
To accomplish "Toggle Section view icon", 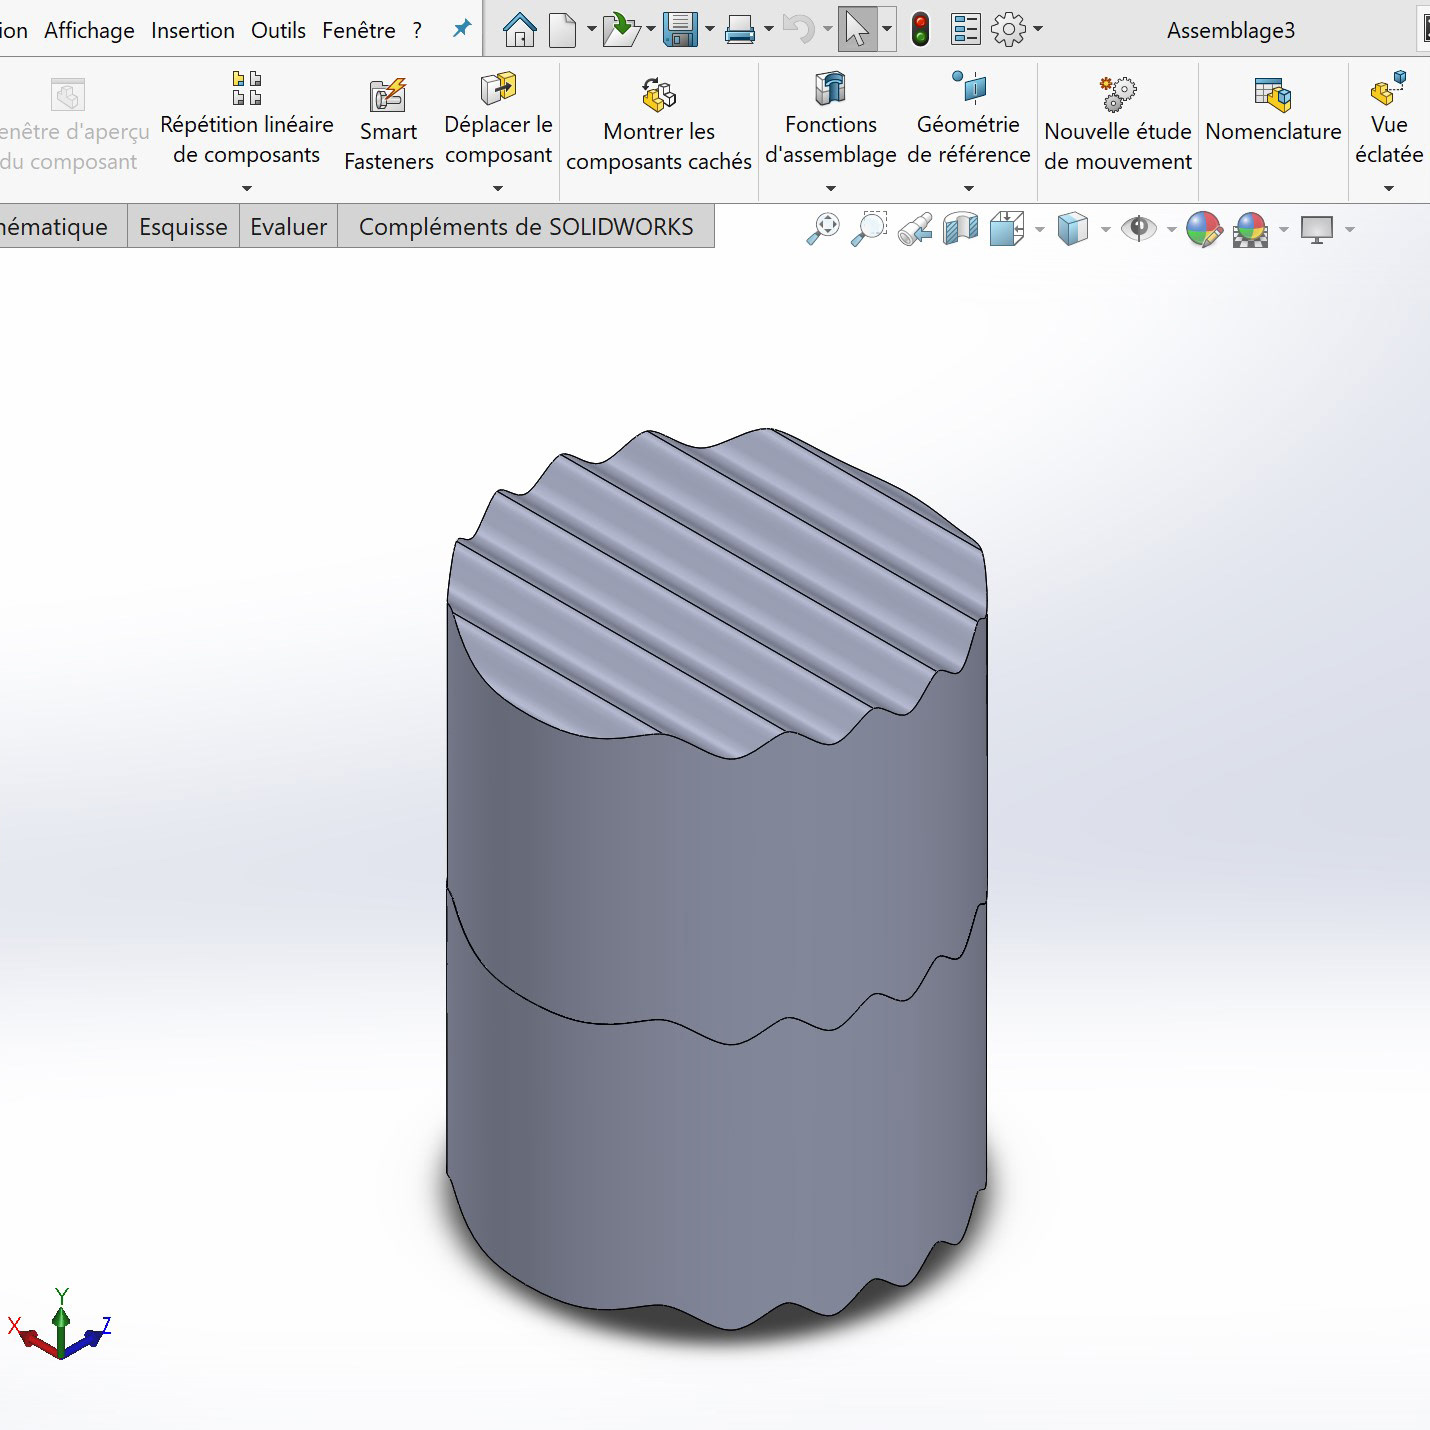I will pos(961,229).
